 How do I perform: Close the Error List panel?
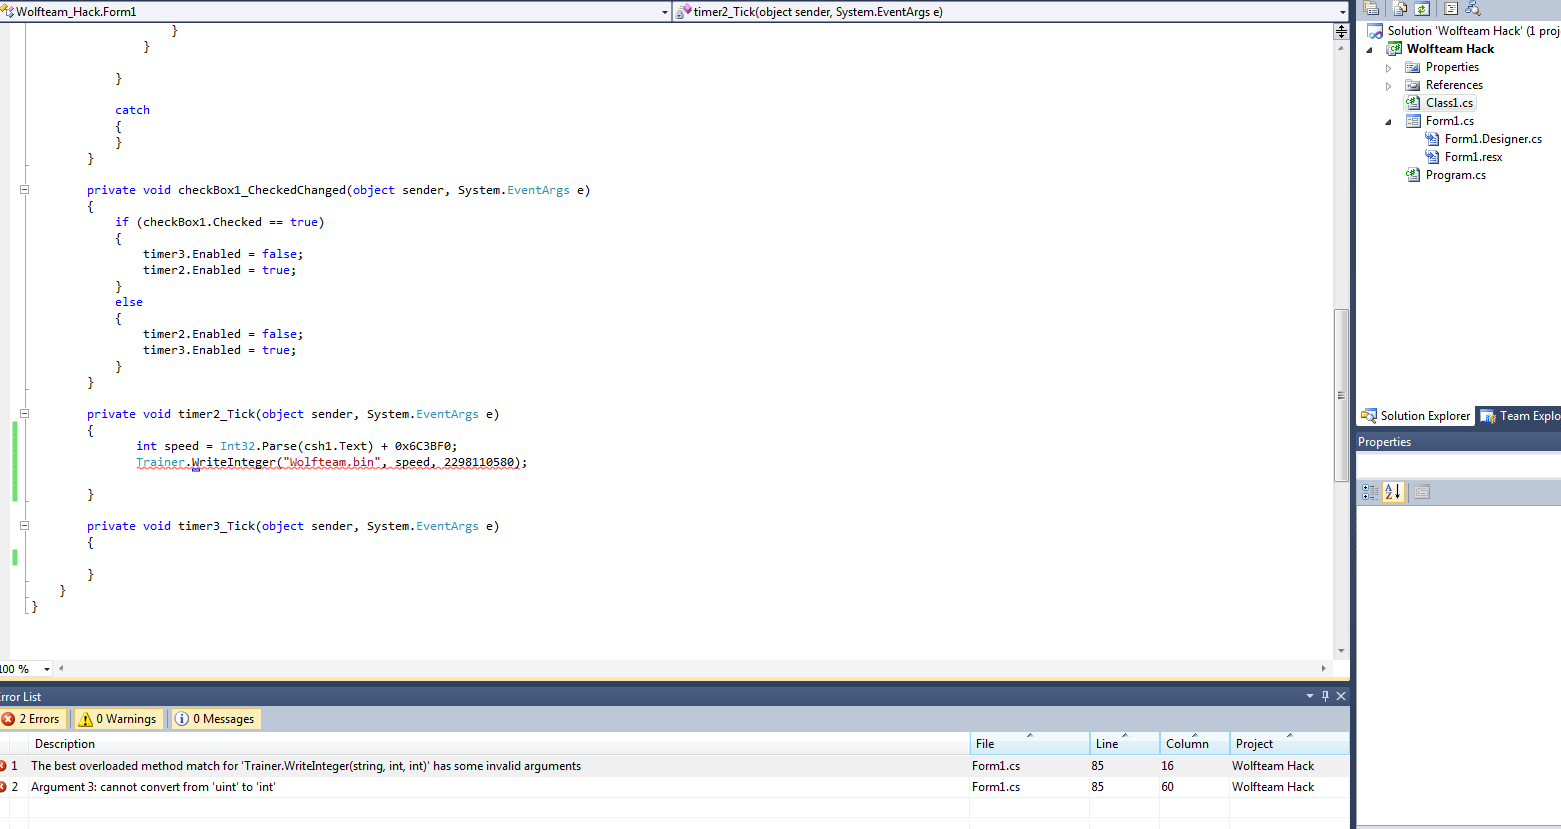[1341, 696]
